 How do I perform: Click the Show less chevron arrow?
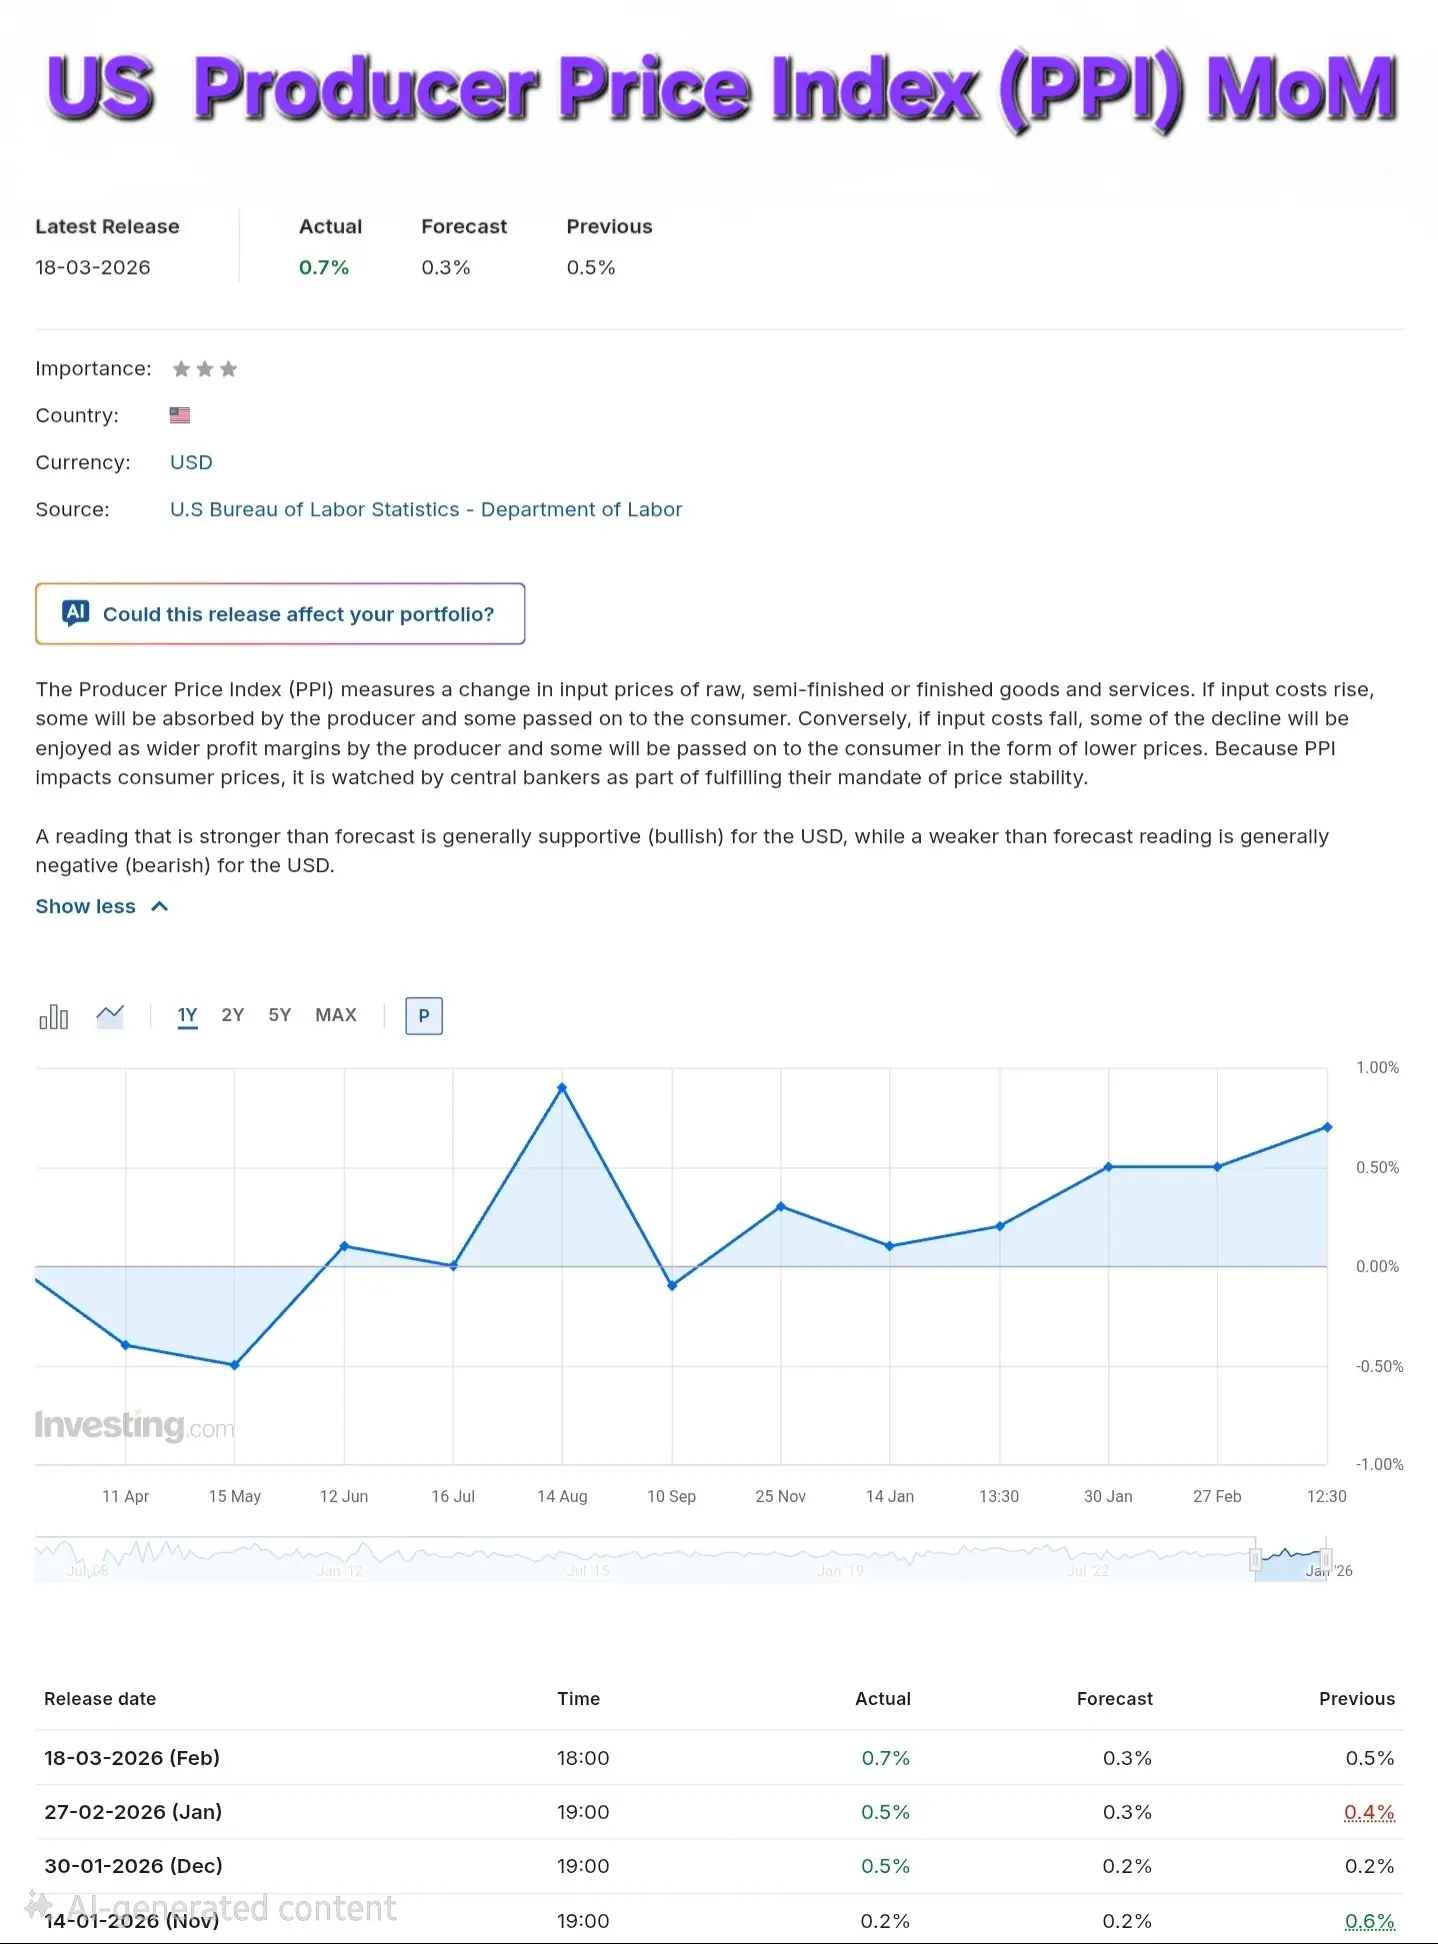pyautogui.click(x=160, y=906)
